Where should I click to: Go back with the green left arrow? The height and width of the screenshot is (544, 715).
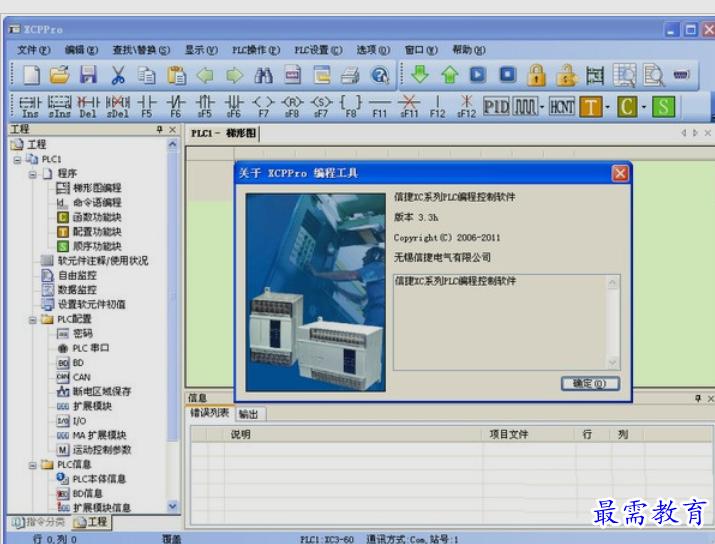(x=205, y=75)
